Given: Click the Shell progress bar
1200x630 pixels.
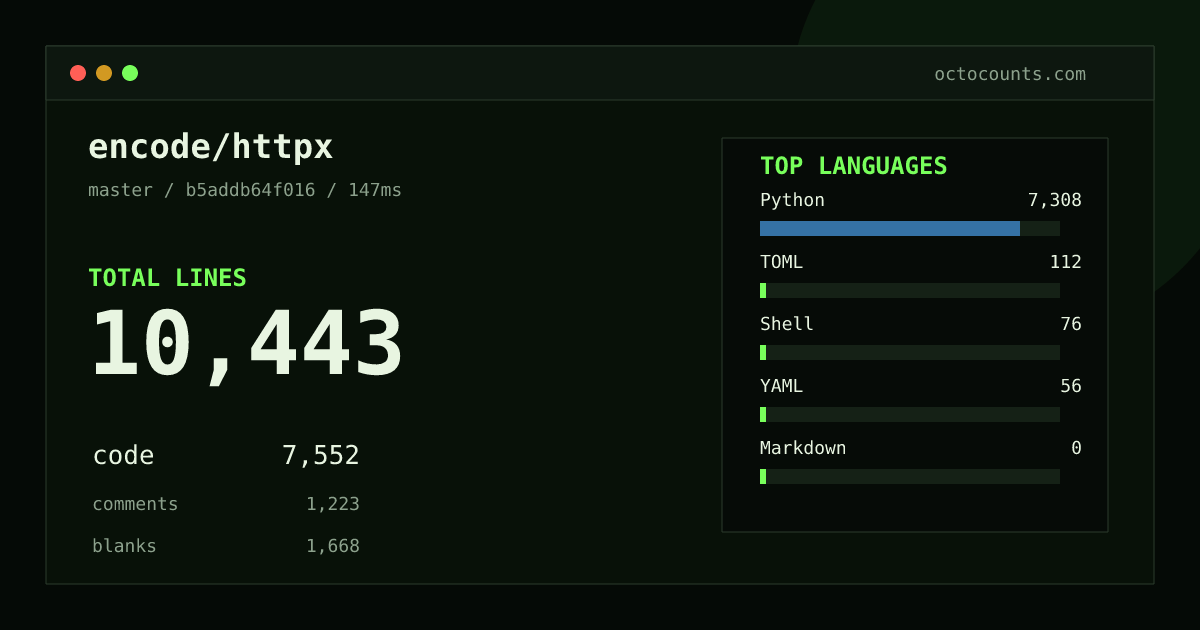Looking at the screenshot, I should 910,352.
